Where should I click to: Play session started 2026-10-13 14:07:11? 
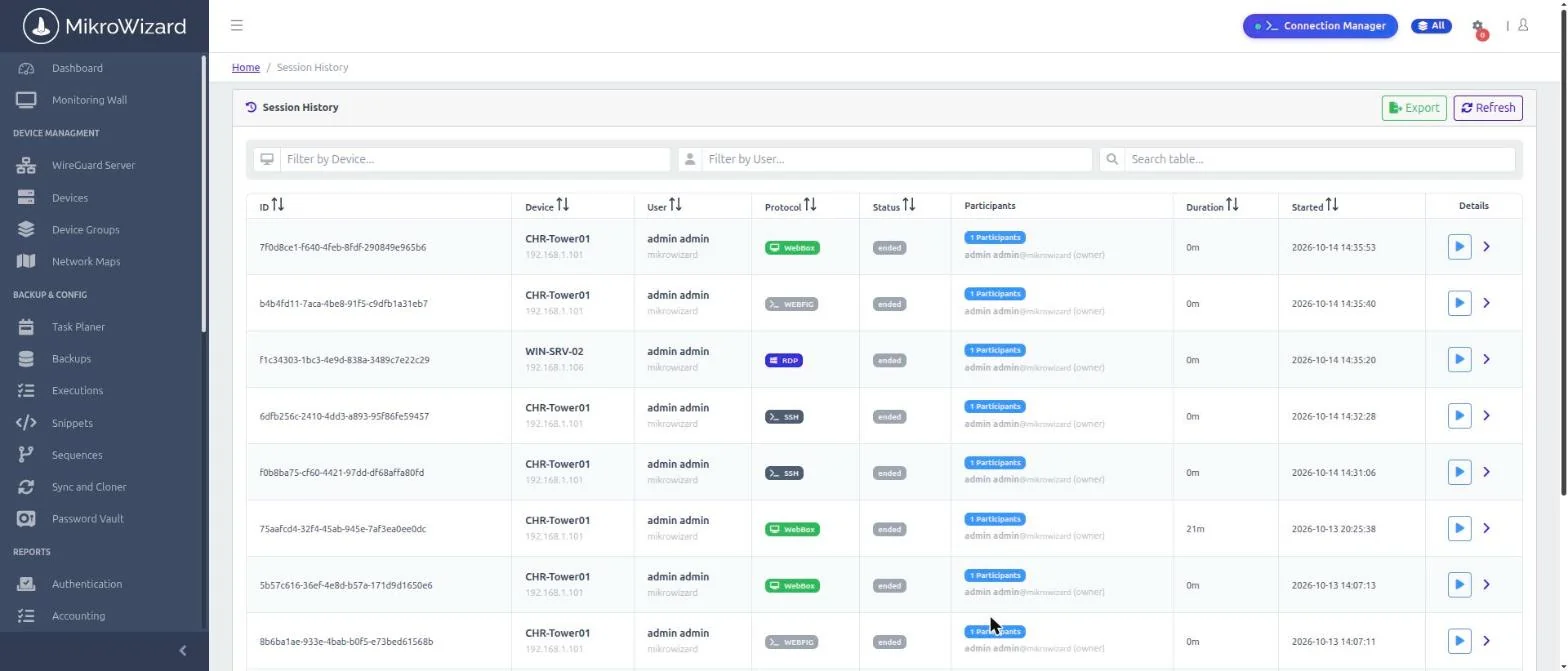pos(1459,641)
